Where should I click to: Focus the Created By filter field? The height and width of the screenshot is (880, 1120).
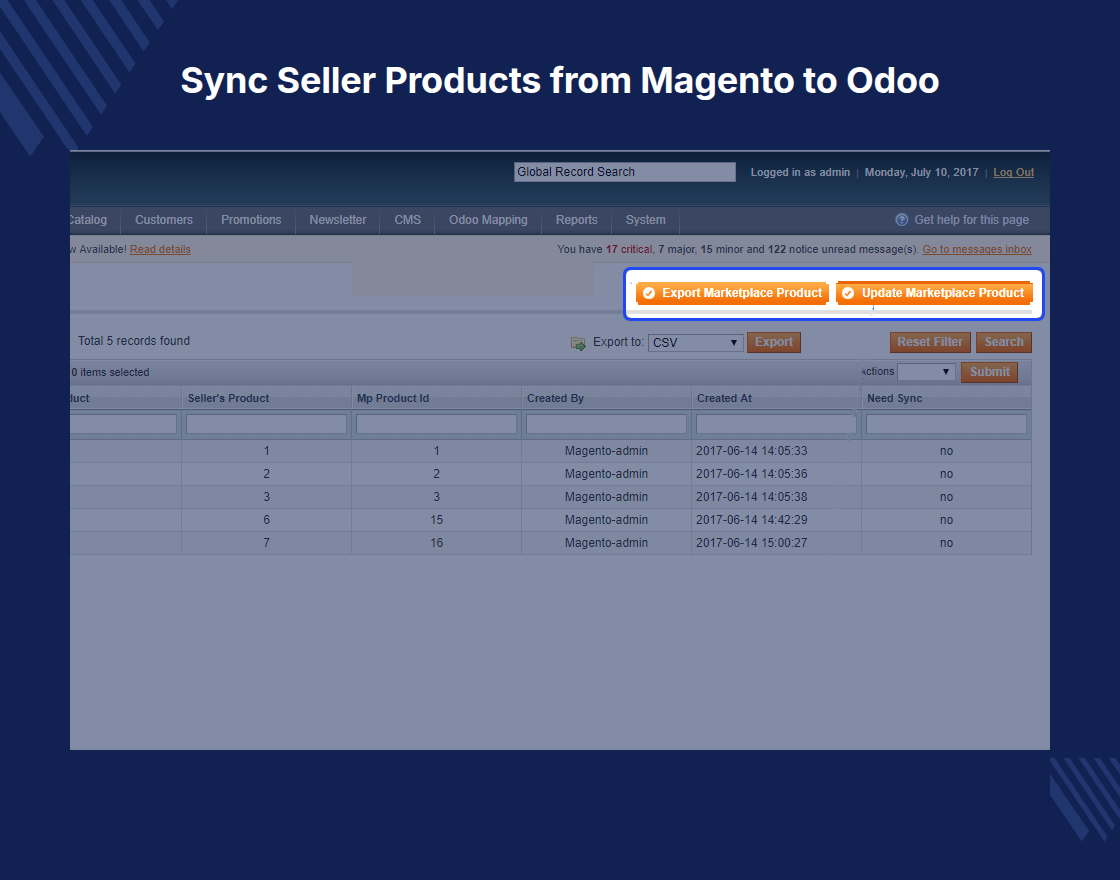606,424
